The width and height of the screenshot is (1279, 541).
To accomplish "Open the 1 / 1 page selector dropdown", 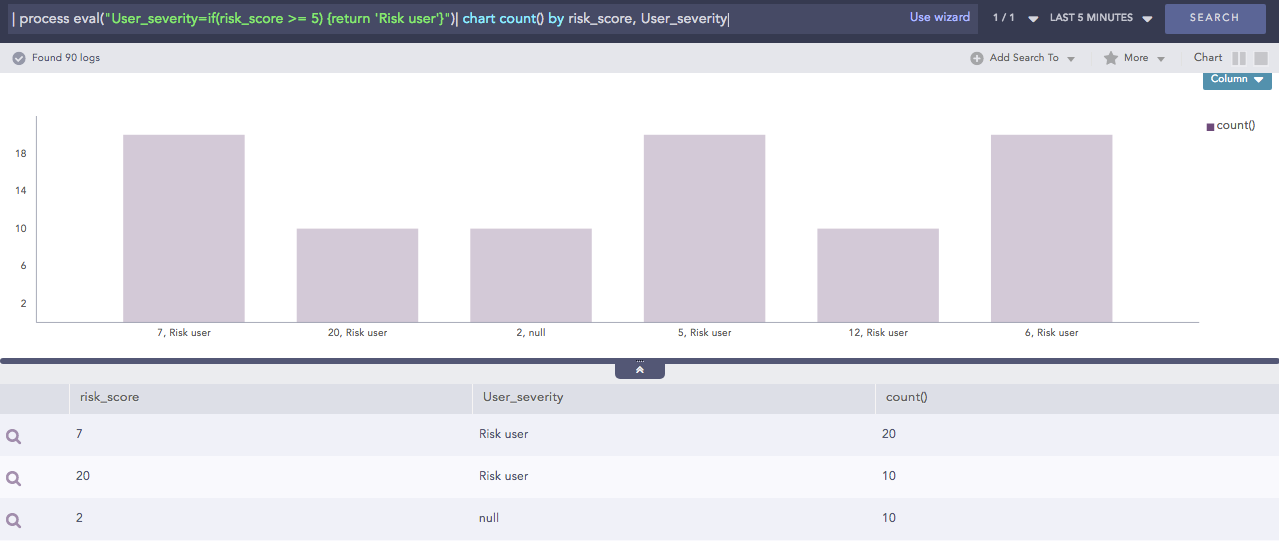I will pyautogui.click(x=1032, y=18).
